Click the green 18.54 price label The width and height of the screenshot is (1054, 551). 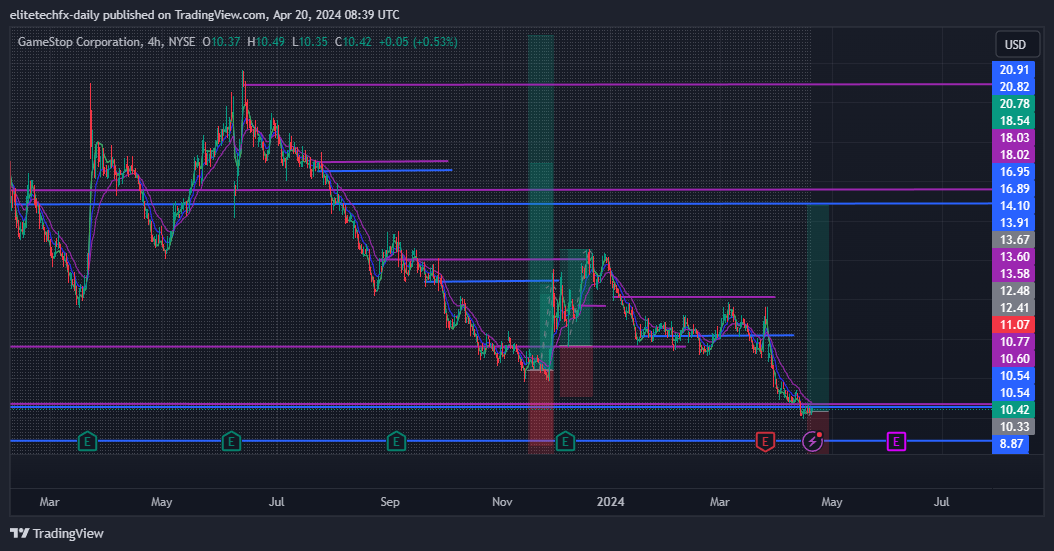tap(1014, 121)
